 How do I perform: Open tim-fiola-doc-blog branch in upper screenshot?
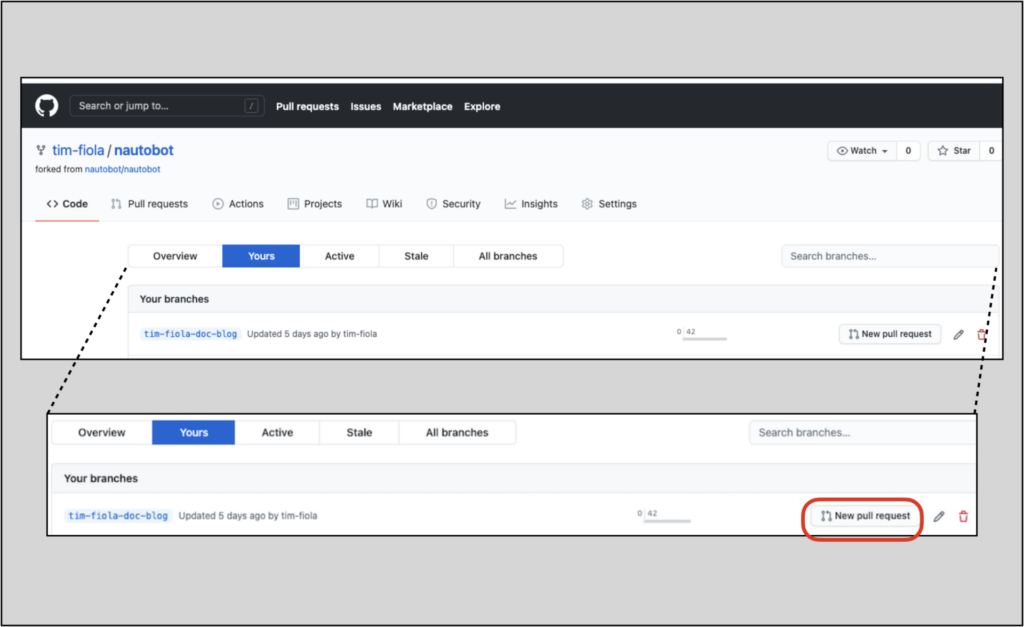coord(190,334)
